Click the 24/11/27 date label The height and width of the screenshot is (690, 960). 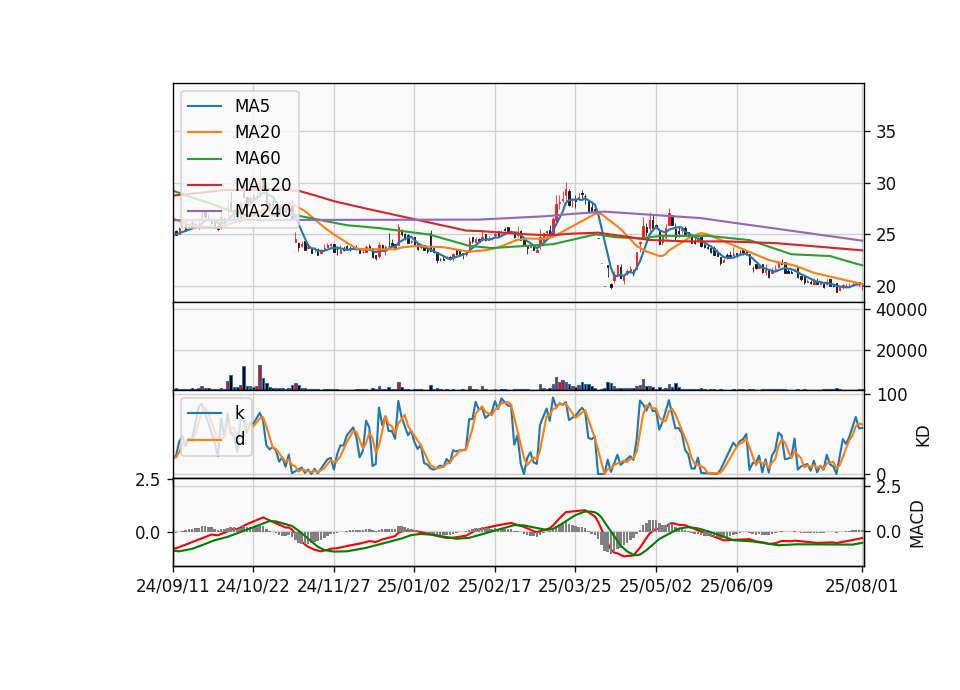(x=334, y=586)
